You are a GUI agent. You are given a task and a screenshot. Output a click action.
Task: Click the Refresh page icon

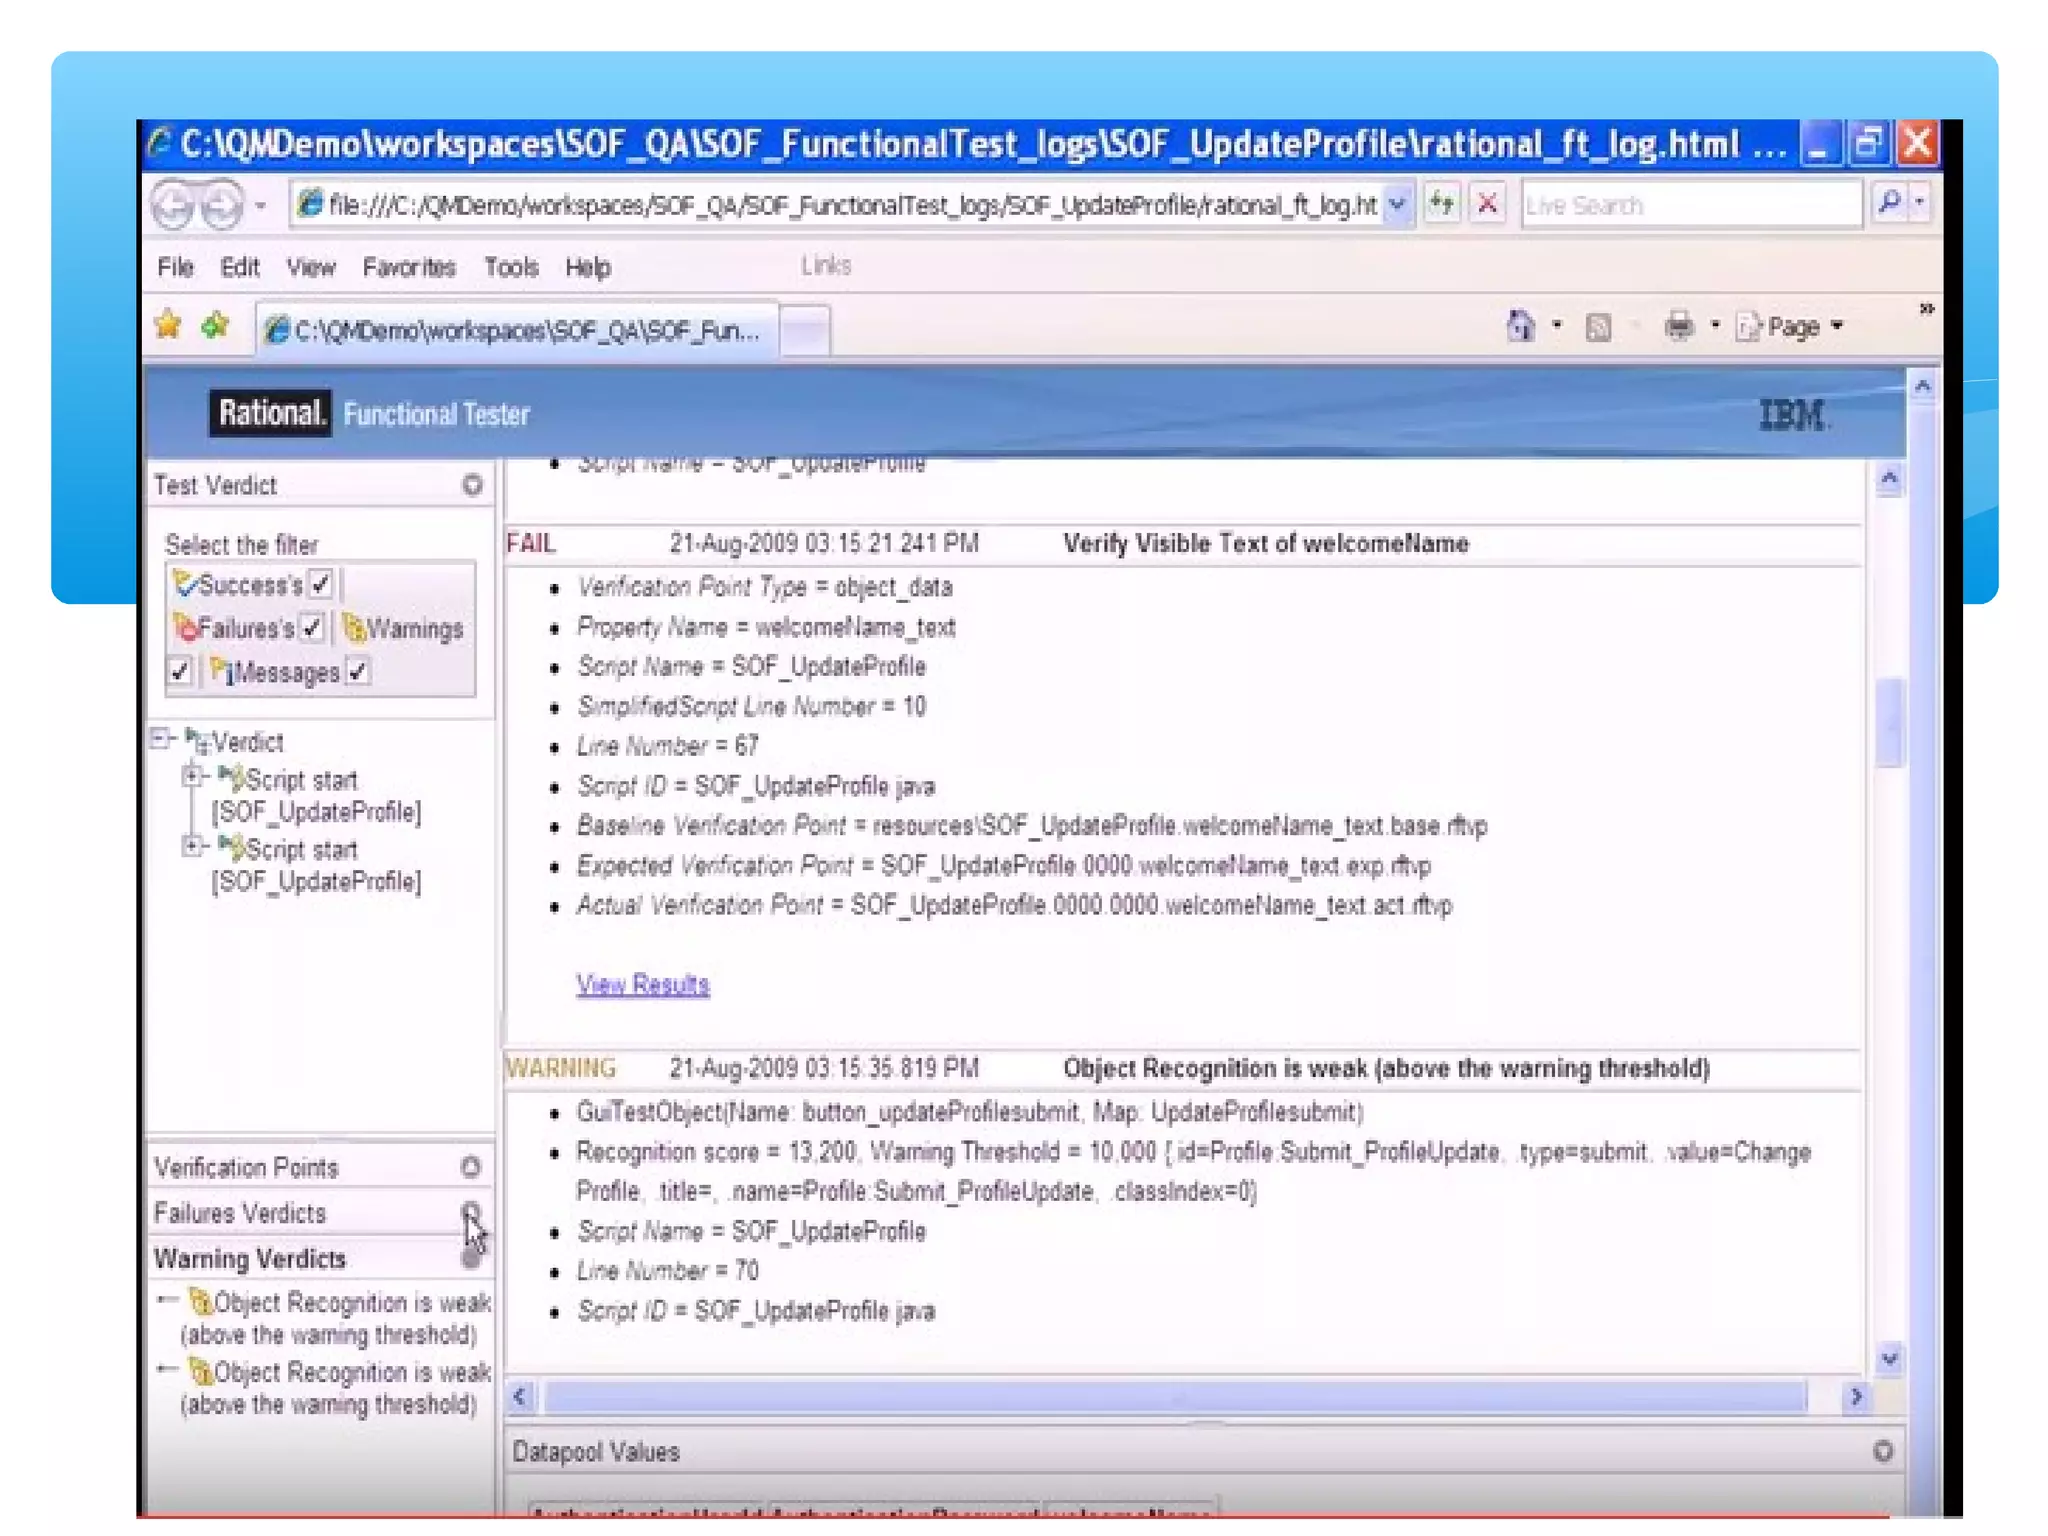click(x=1441, y=204)
